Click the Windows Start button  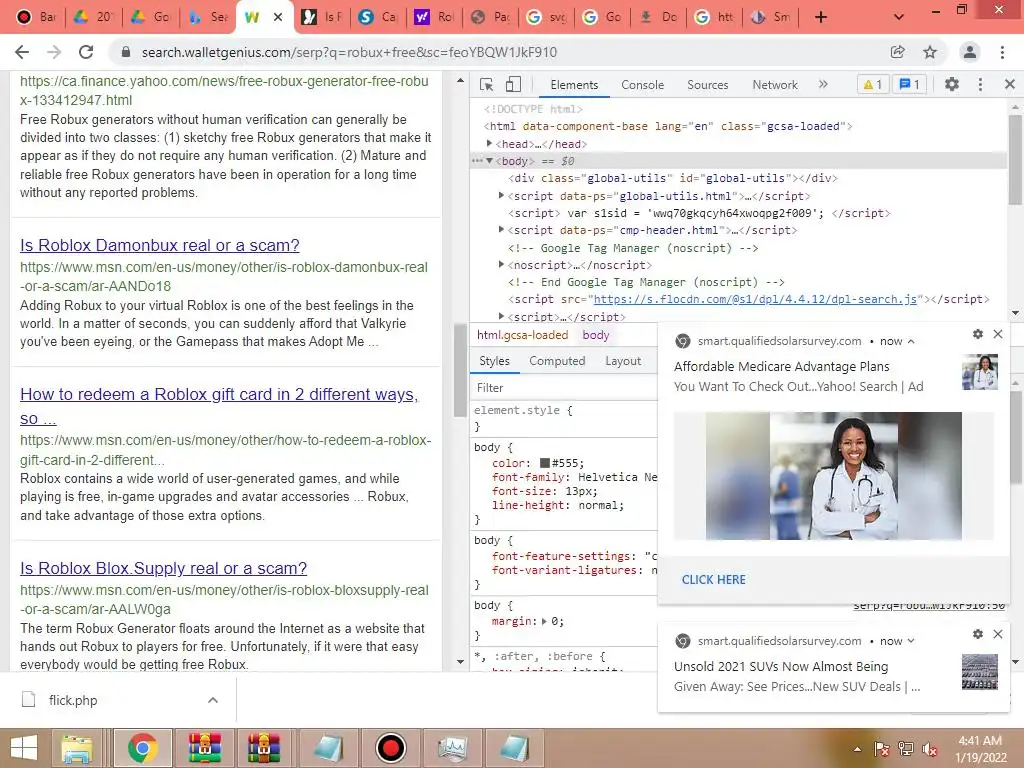pyautogui.click(x=24, y=748)
